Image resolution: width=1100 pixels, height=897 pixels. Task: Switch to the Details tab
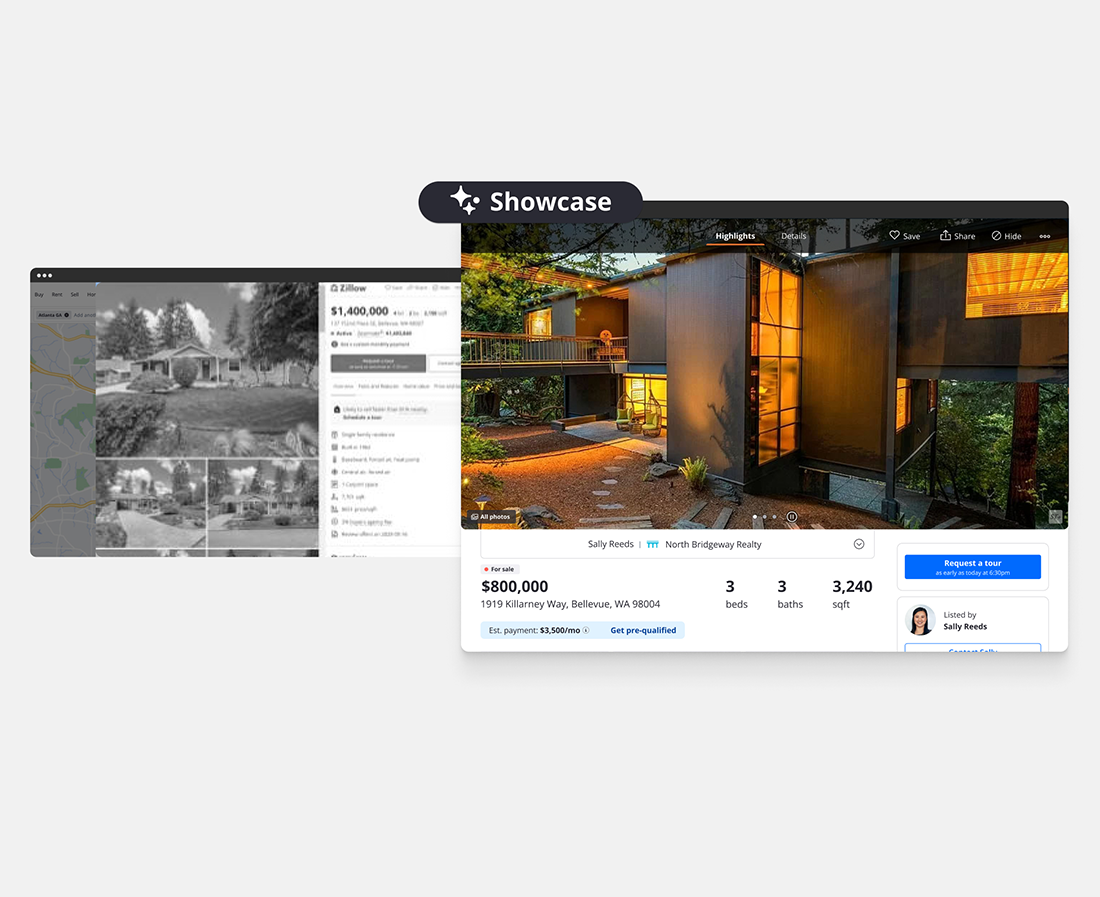[x=794, y=236]
